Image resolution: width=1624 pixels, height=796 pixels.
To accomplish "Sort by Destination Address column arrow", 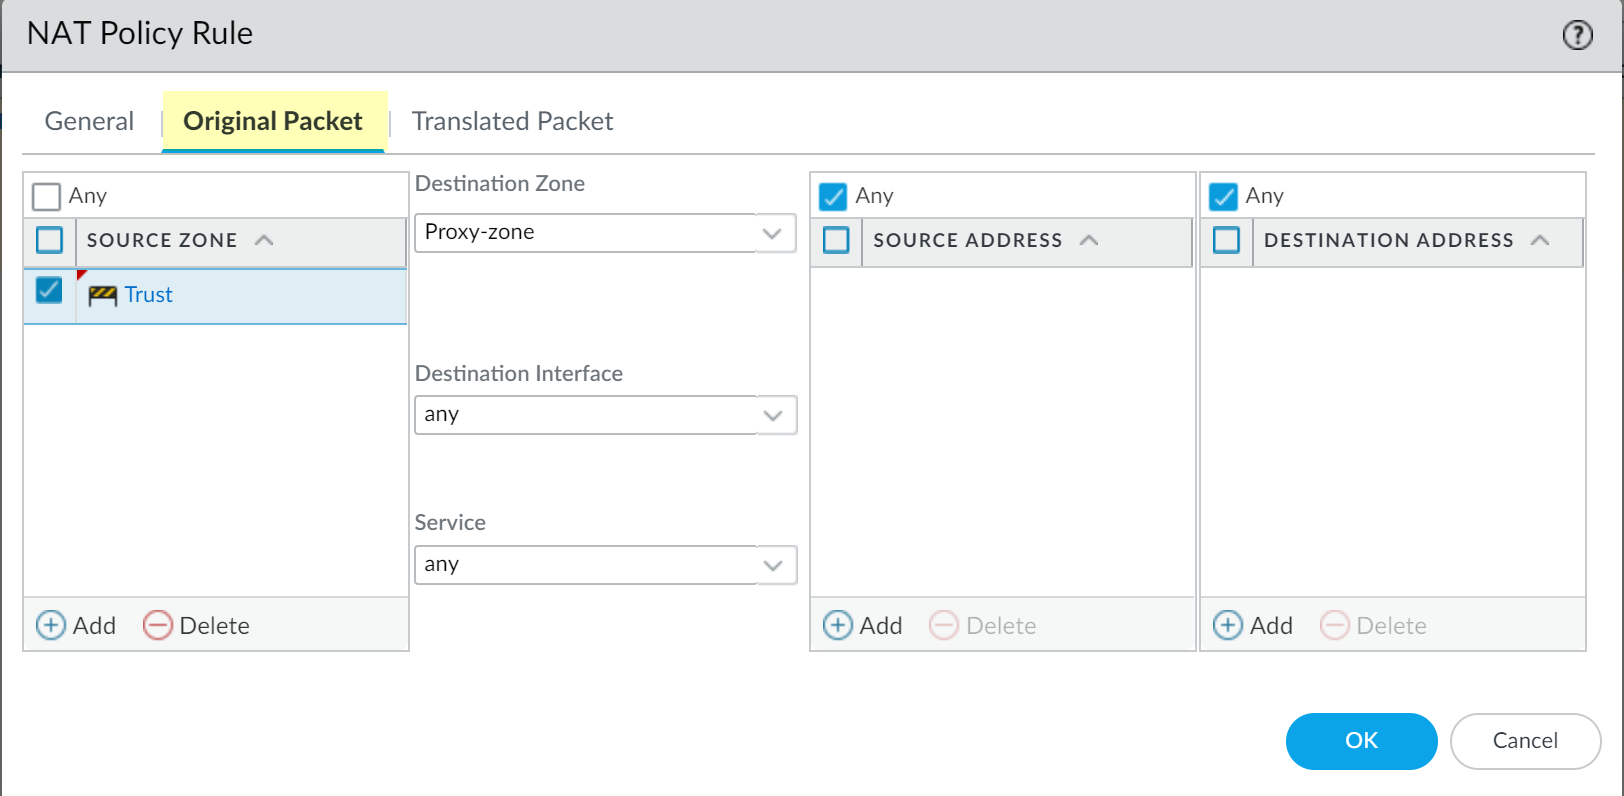I will click(x=1540, y=240).
